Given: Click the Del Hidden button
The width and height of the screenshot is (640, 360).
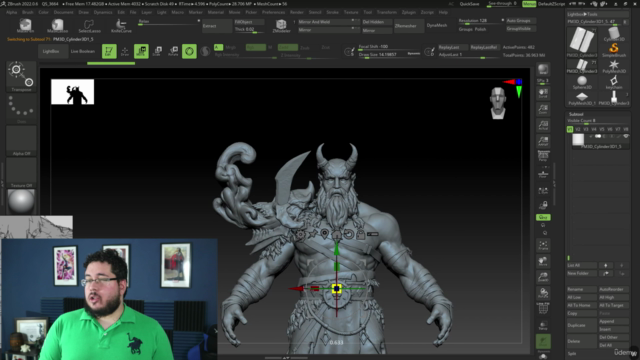Looking at the screenshot, I should coord(377,22).
